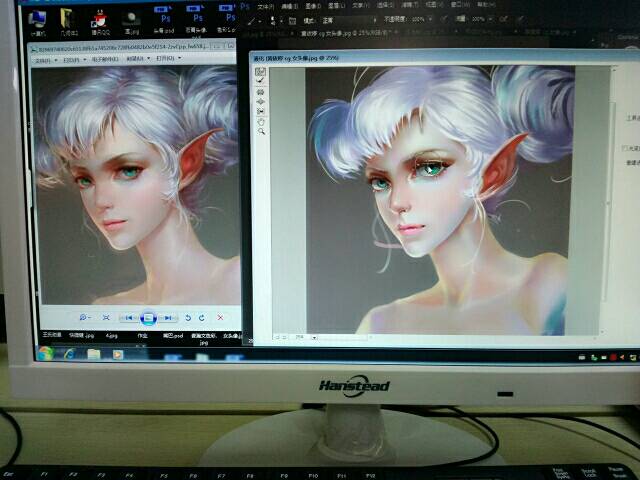Launch Internet Explorer from the taskbar

tap(70, 354)
